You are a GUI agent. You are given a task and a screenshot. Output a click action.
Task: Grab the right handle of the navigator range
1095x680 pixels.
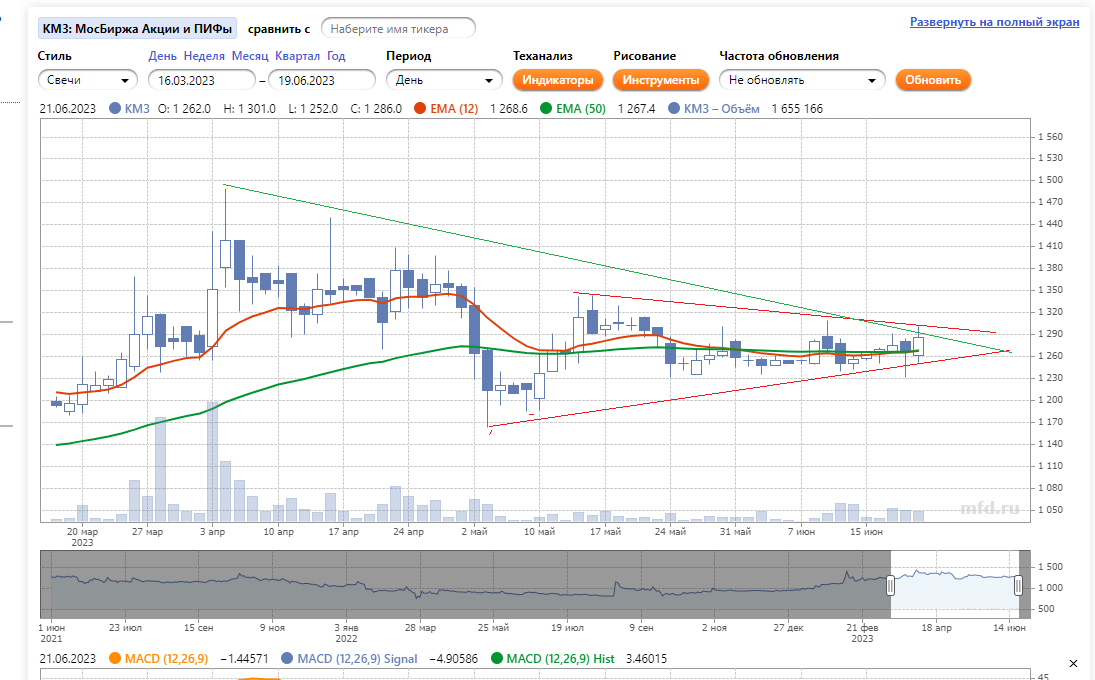pyautogui.click(x=1019, y=585)
